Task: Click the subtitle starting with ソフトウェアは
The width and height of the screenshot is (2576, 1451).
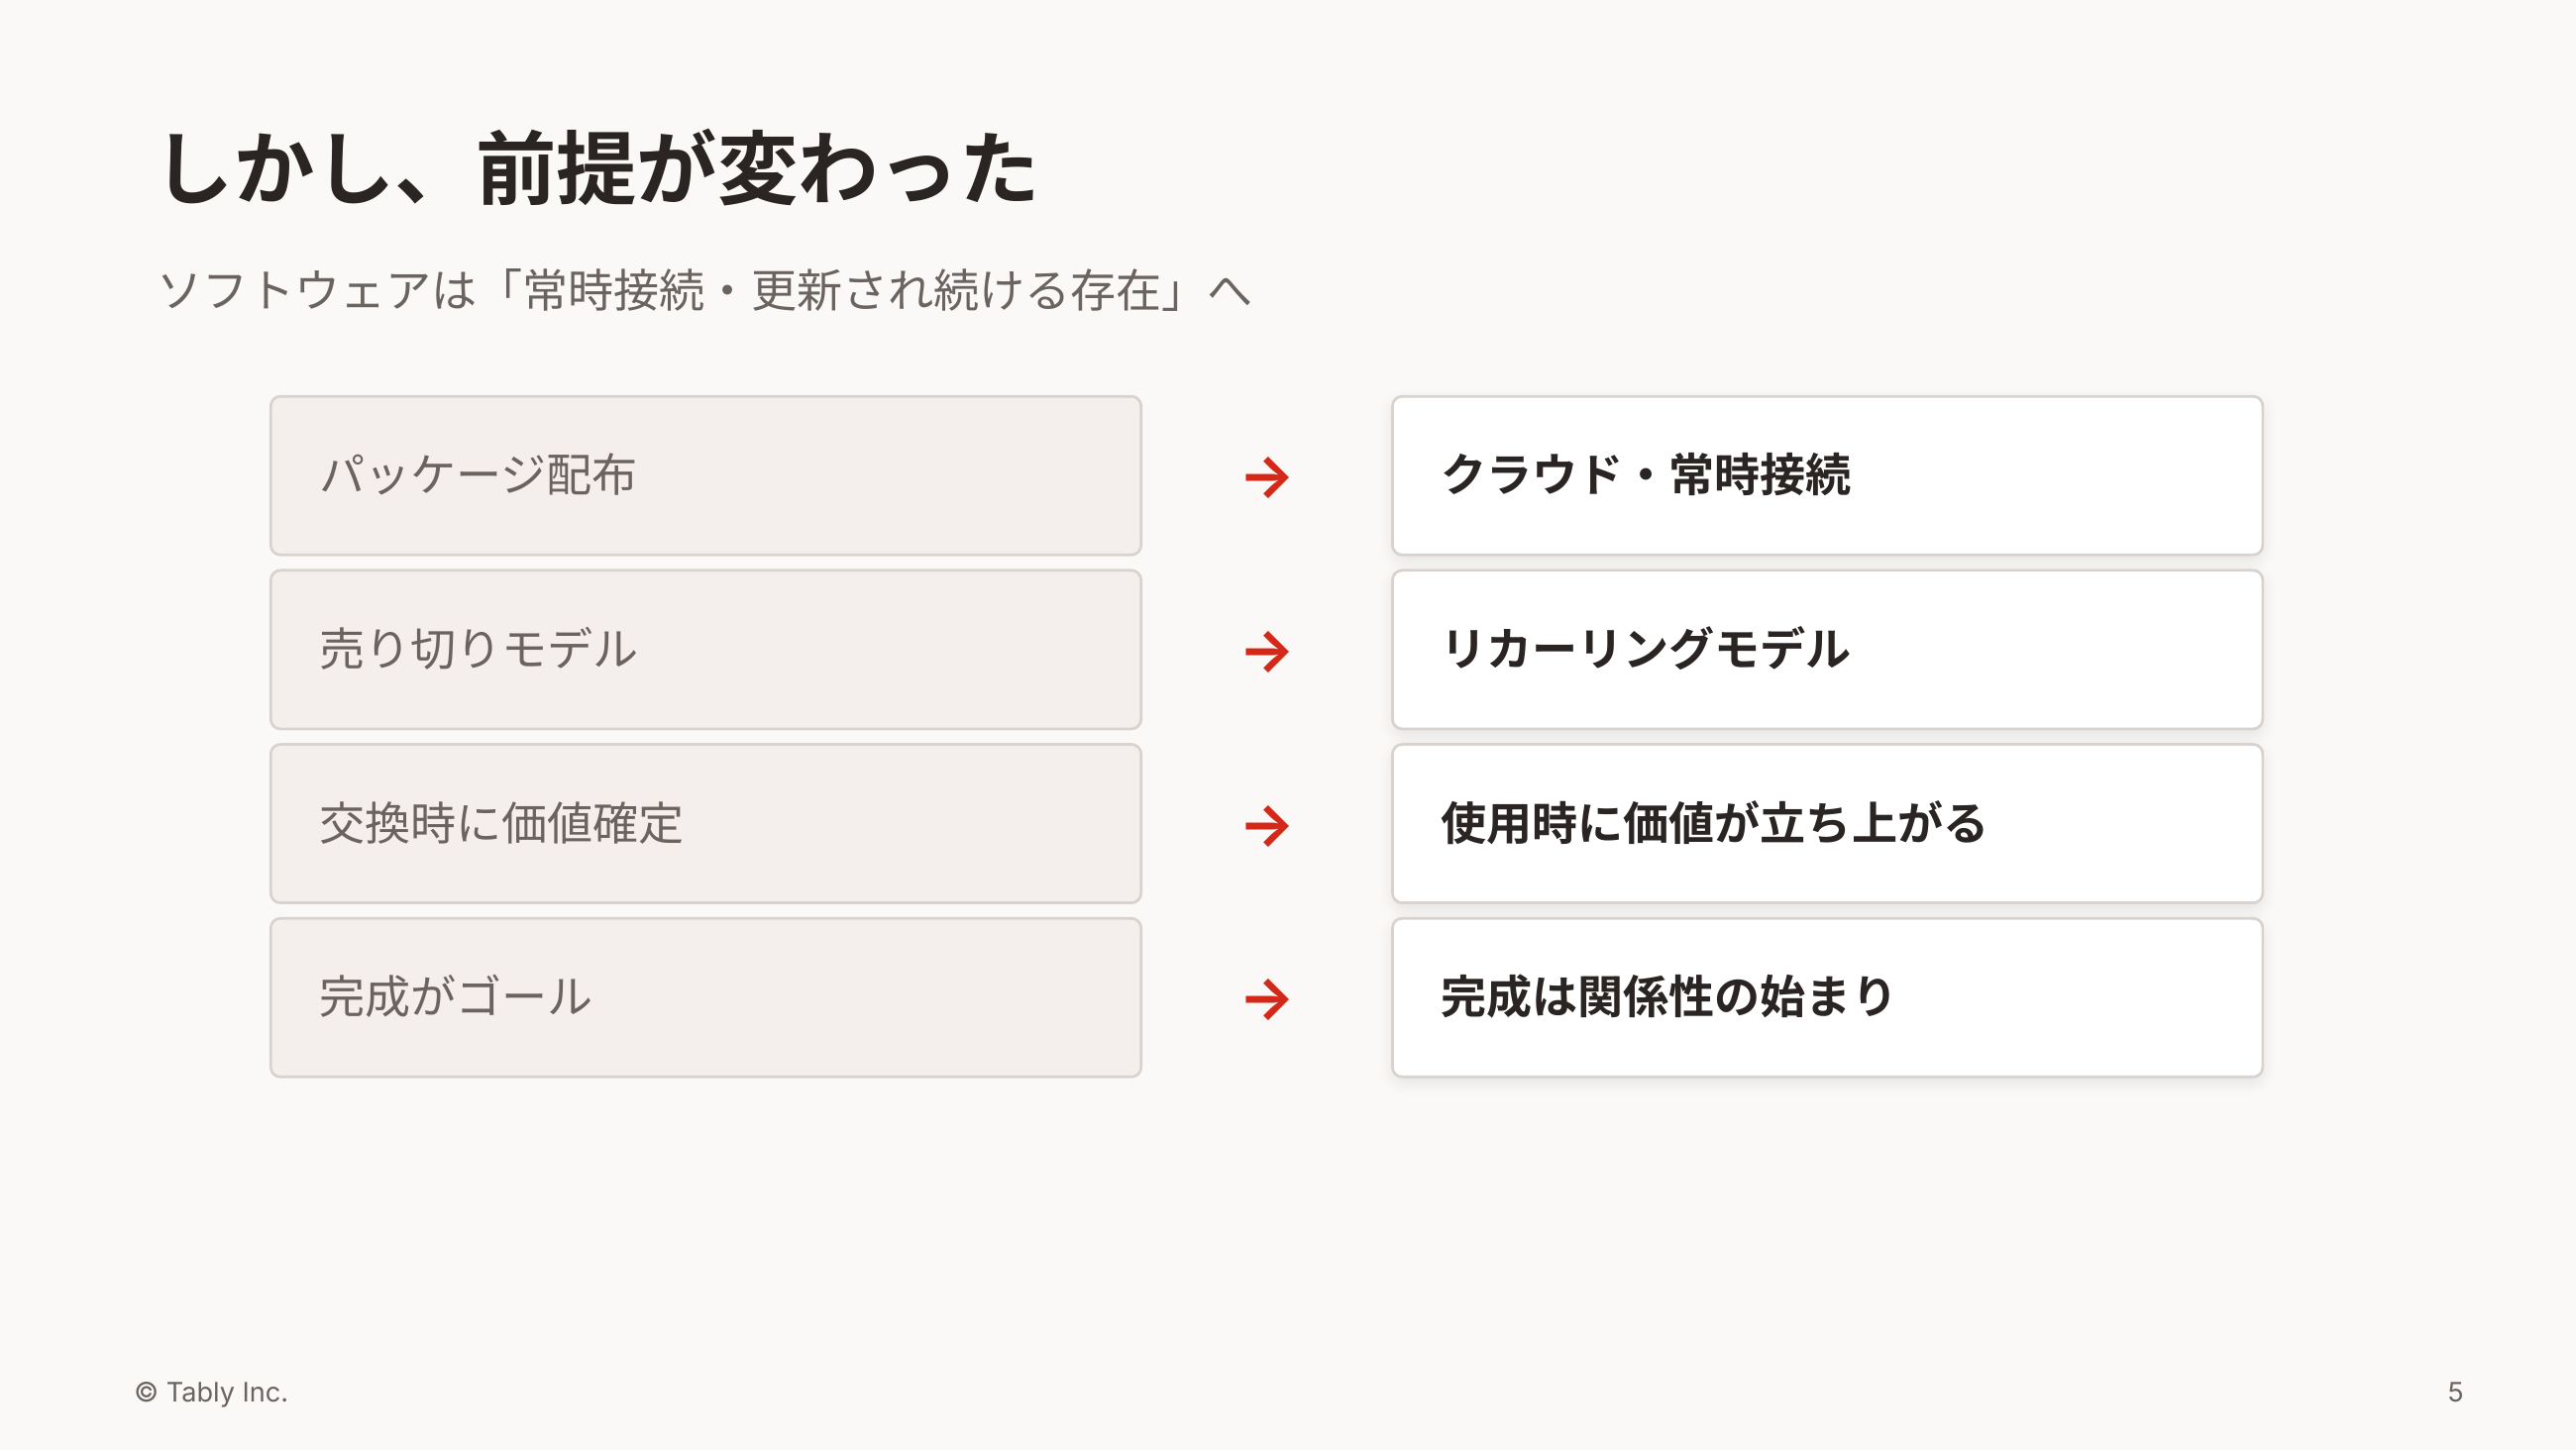Action: 705,290
